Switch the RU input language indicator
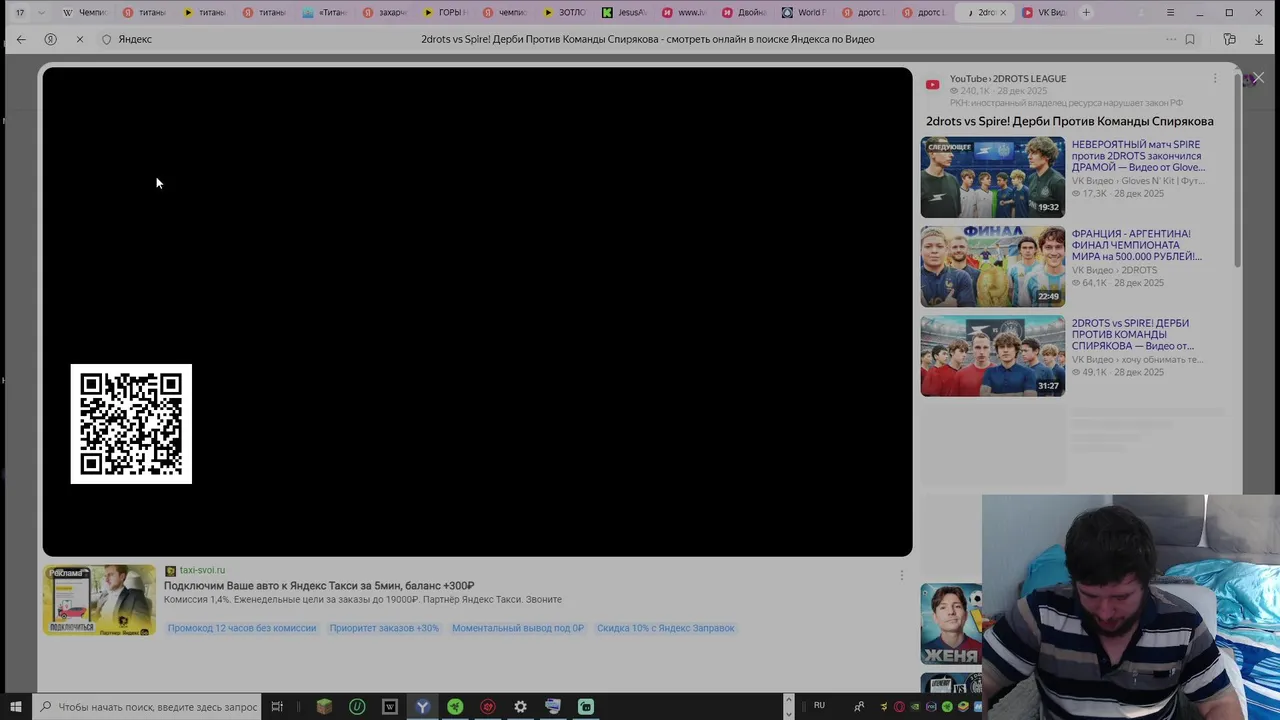1280x720 pixels. [x=819, y=706]
